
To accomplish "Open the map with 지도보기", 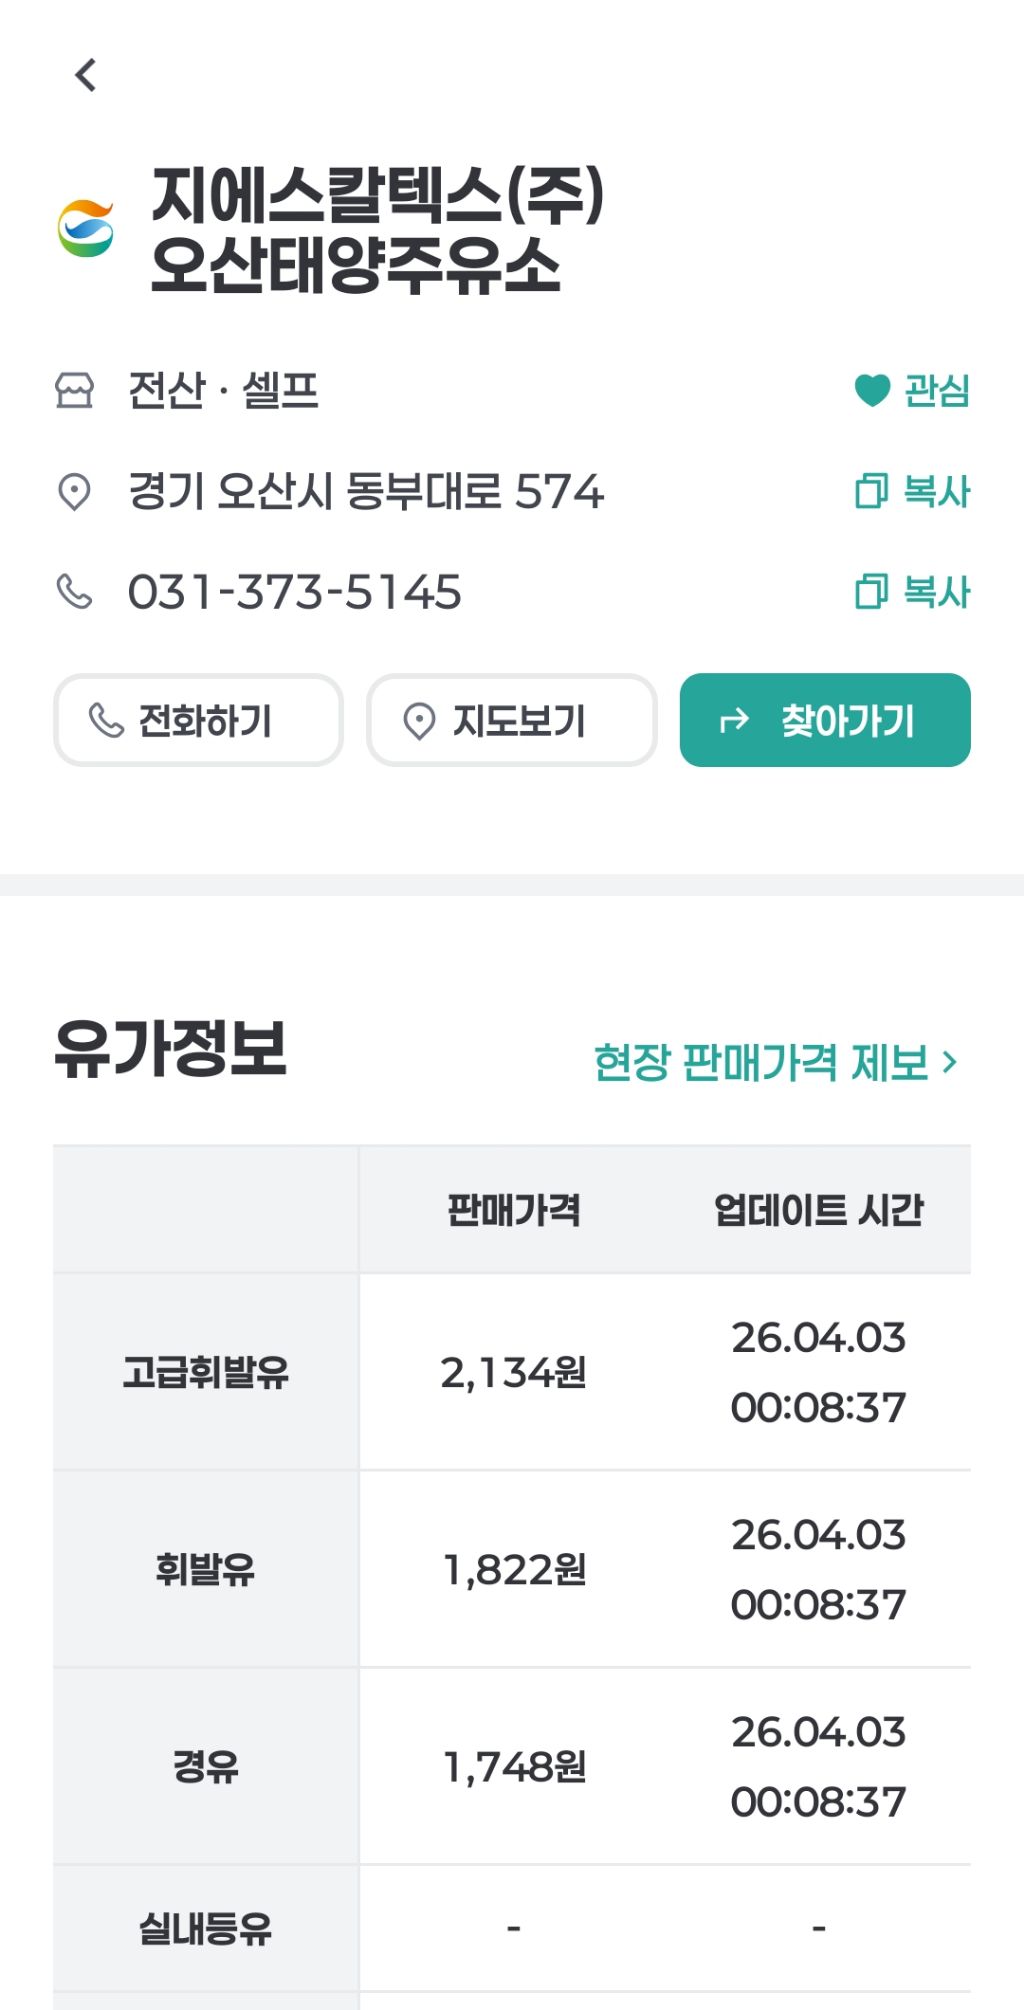I will tap(511, 720).
